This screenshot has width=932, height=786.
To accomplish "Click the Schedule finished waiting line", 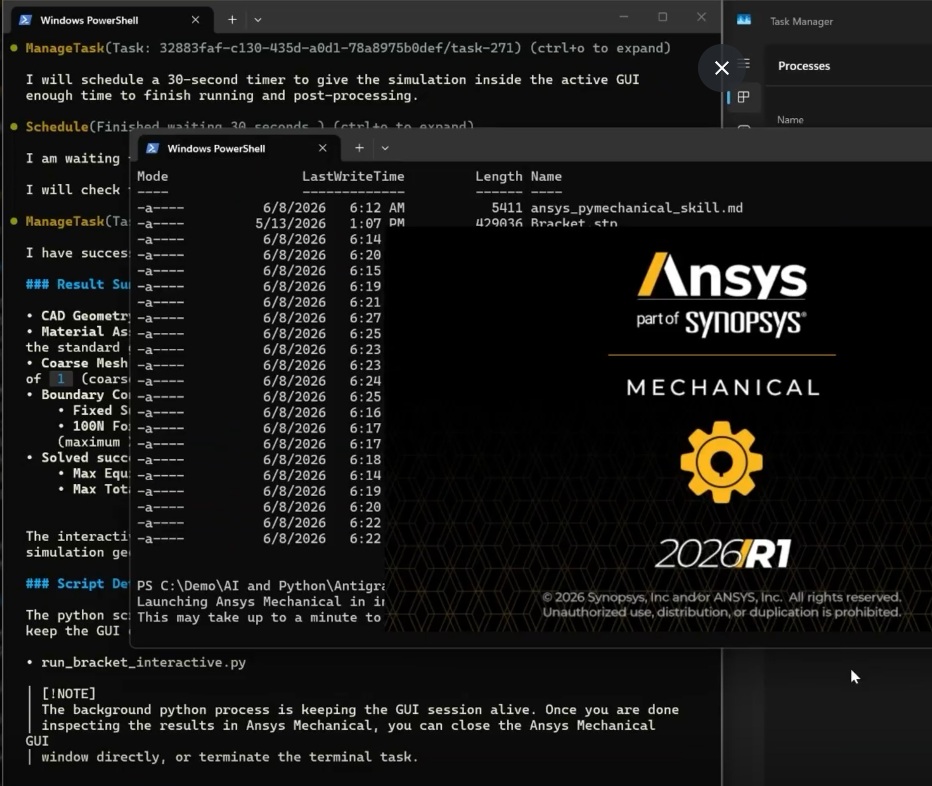I will [250, 126].
